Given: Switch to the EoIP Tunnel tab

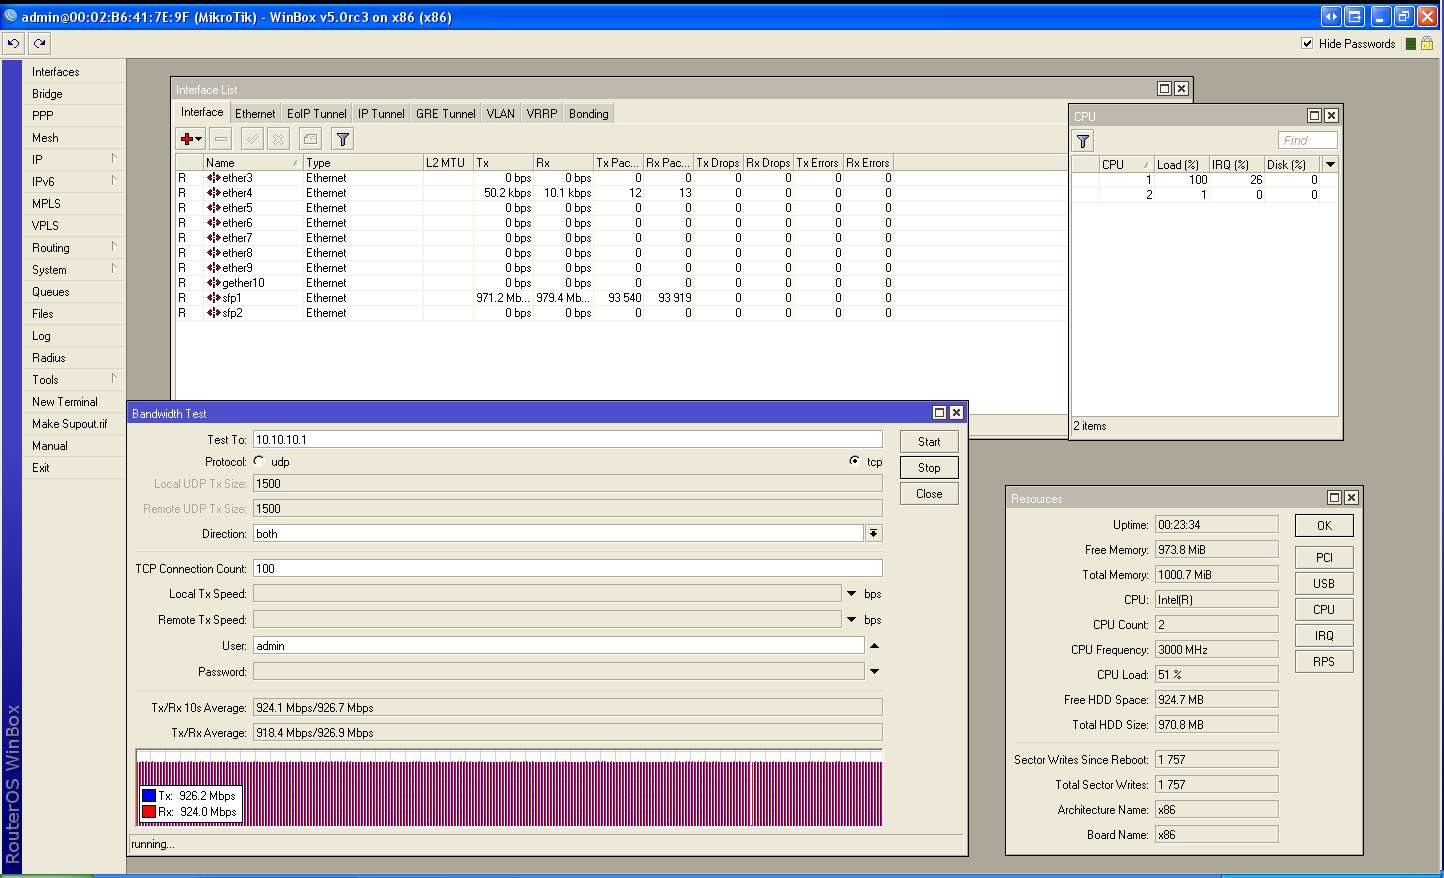Looking at the screenshot, I should coord(316,114).
